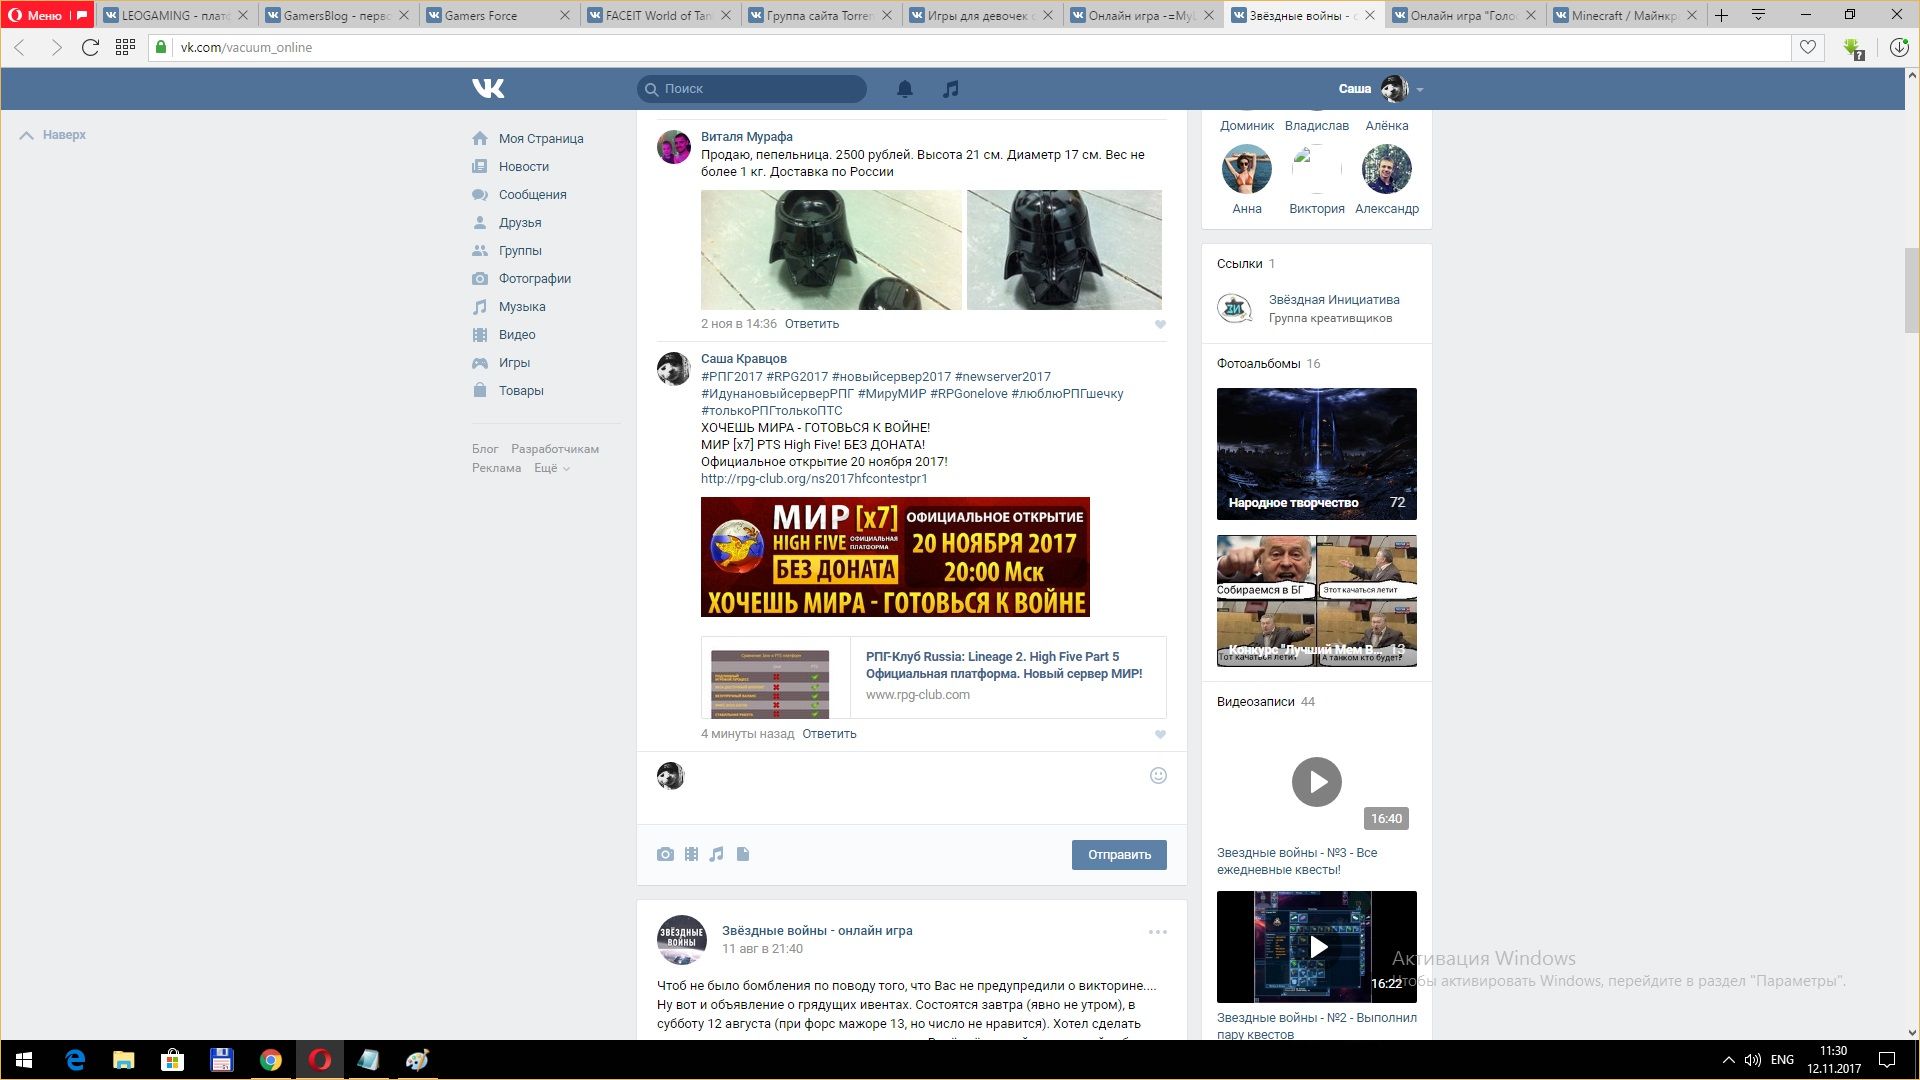Open Opera tab menu icon
The image size is (1920, 1080).
(x=1759, y=15)
